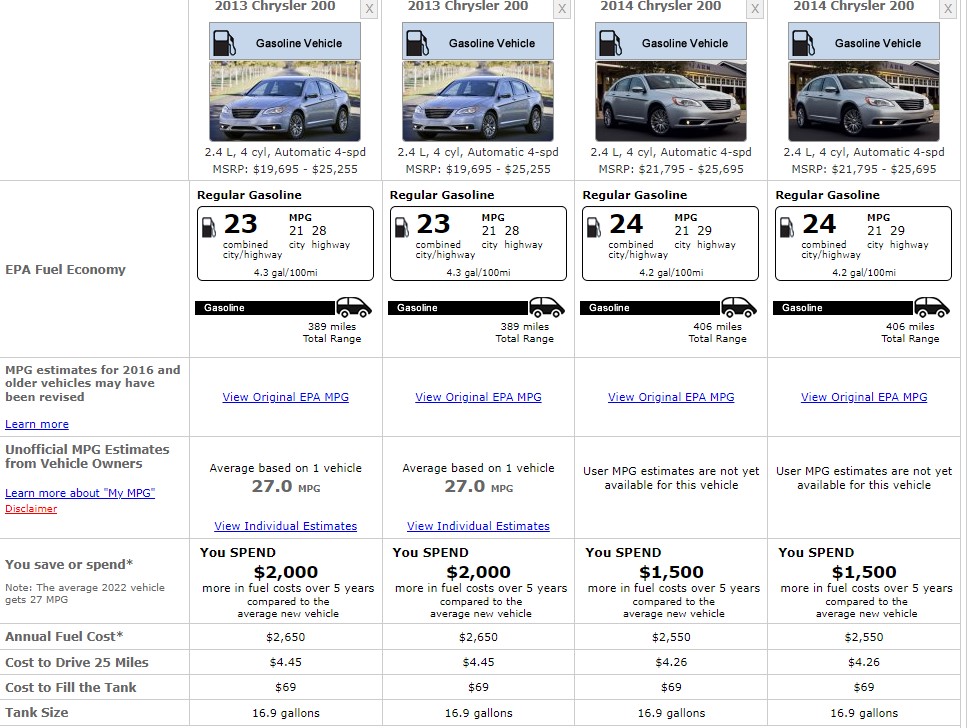Open View Individual Estimates for second 2013 Chrysler
Screen dimensions: 967x728
(x=479, y=526)
